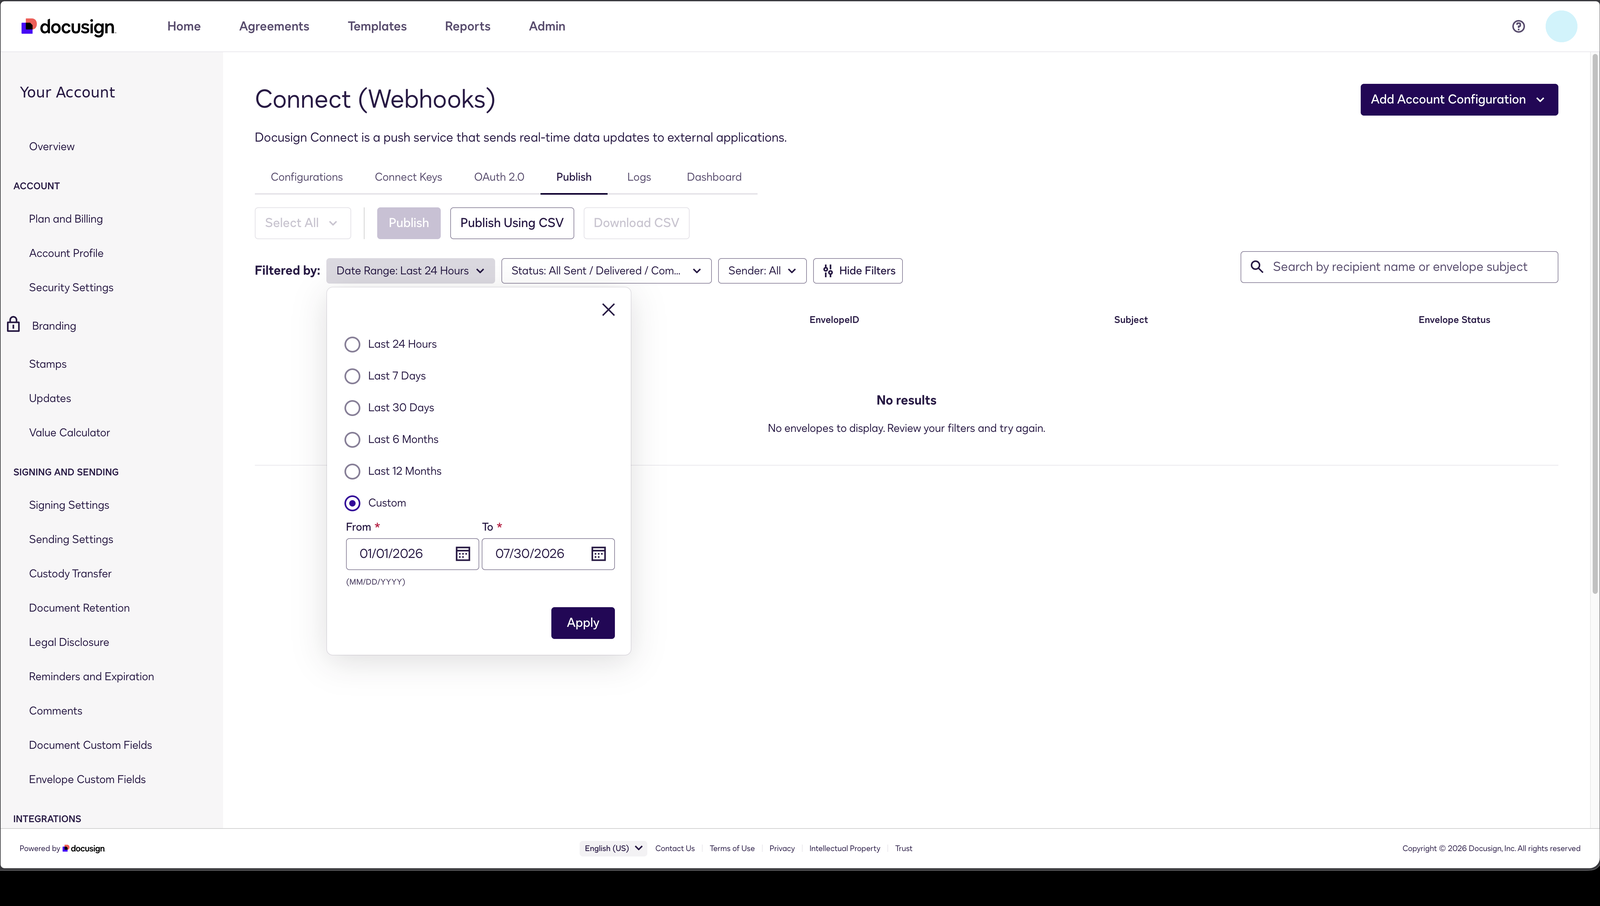Viewport: 1600px width, 906px height.
Task: Click the From date input field
Action: point(412,554)
